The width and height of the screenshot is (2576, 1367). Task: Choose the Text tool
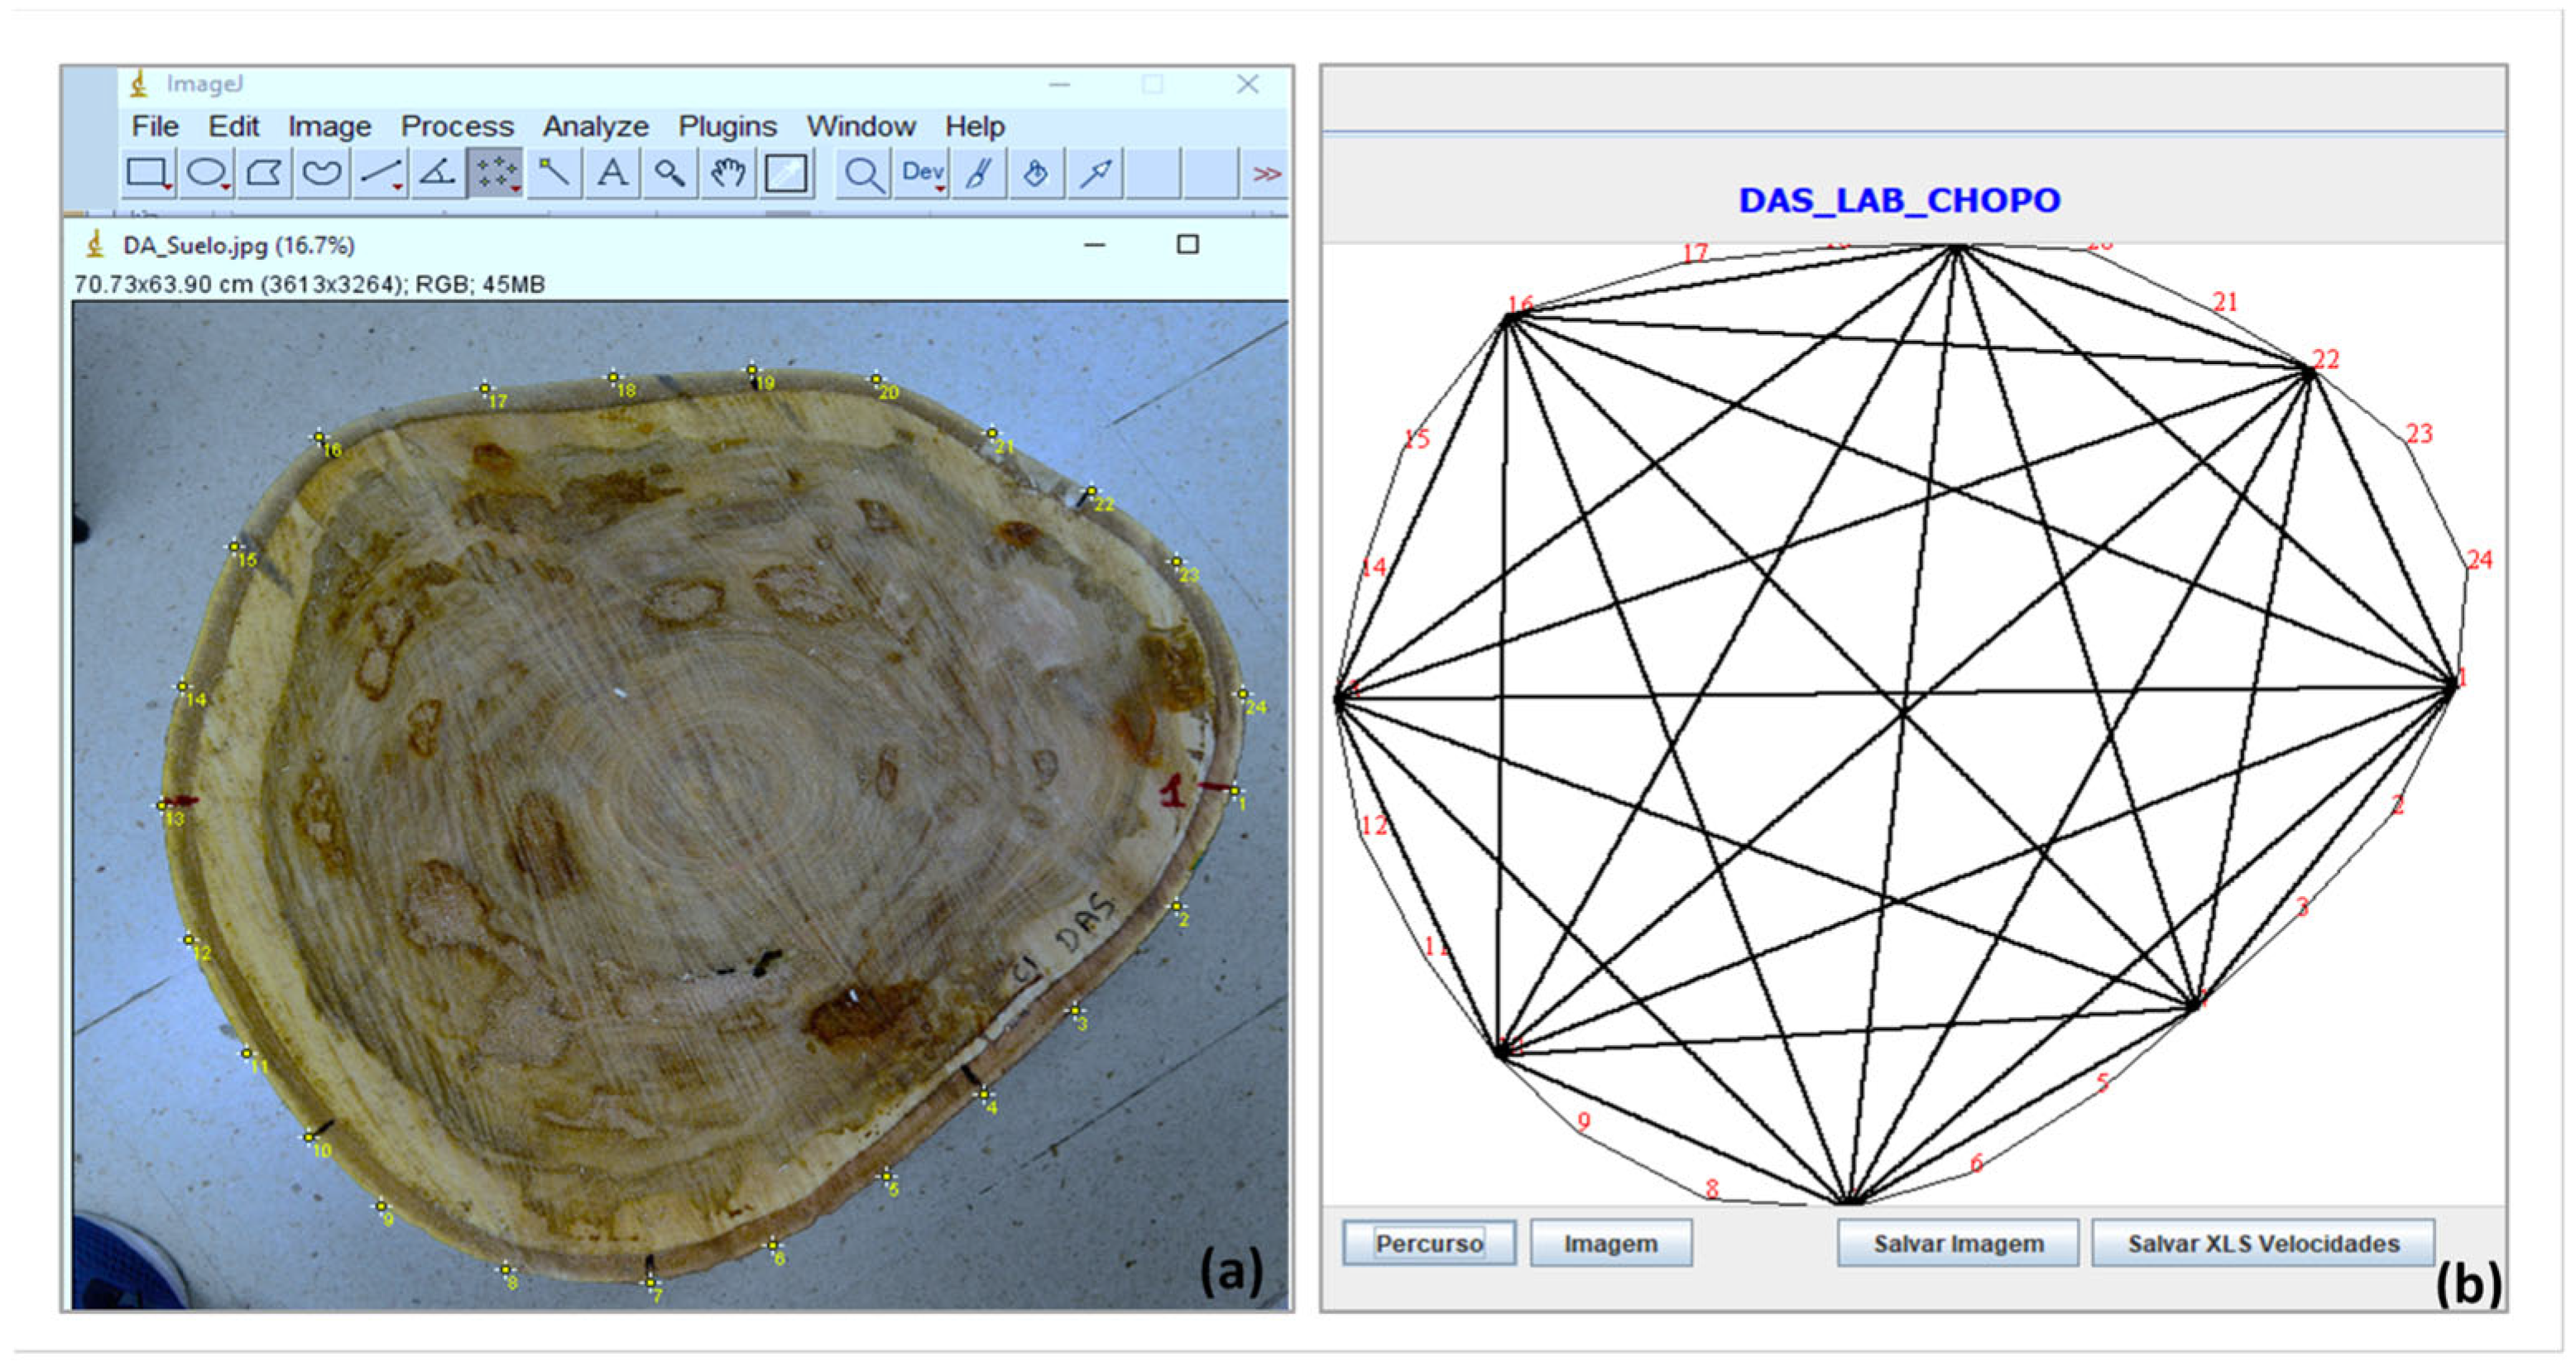[x=612, y=173]
